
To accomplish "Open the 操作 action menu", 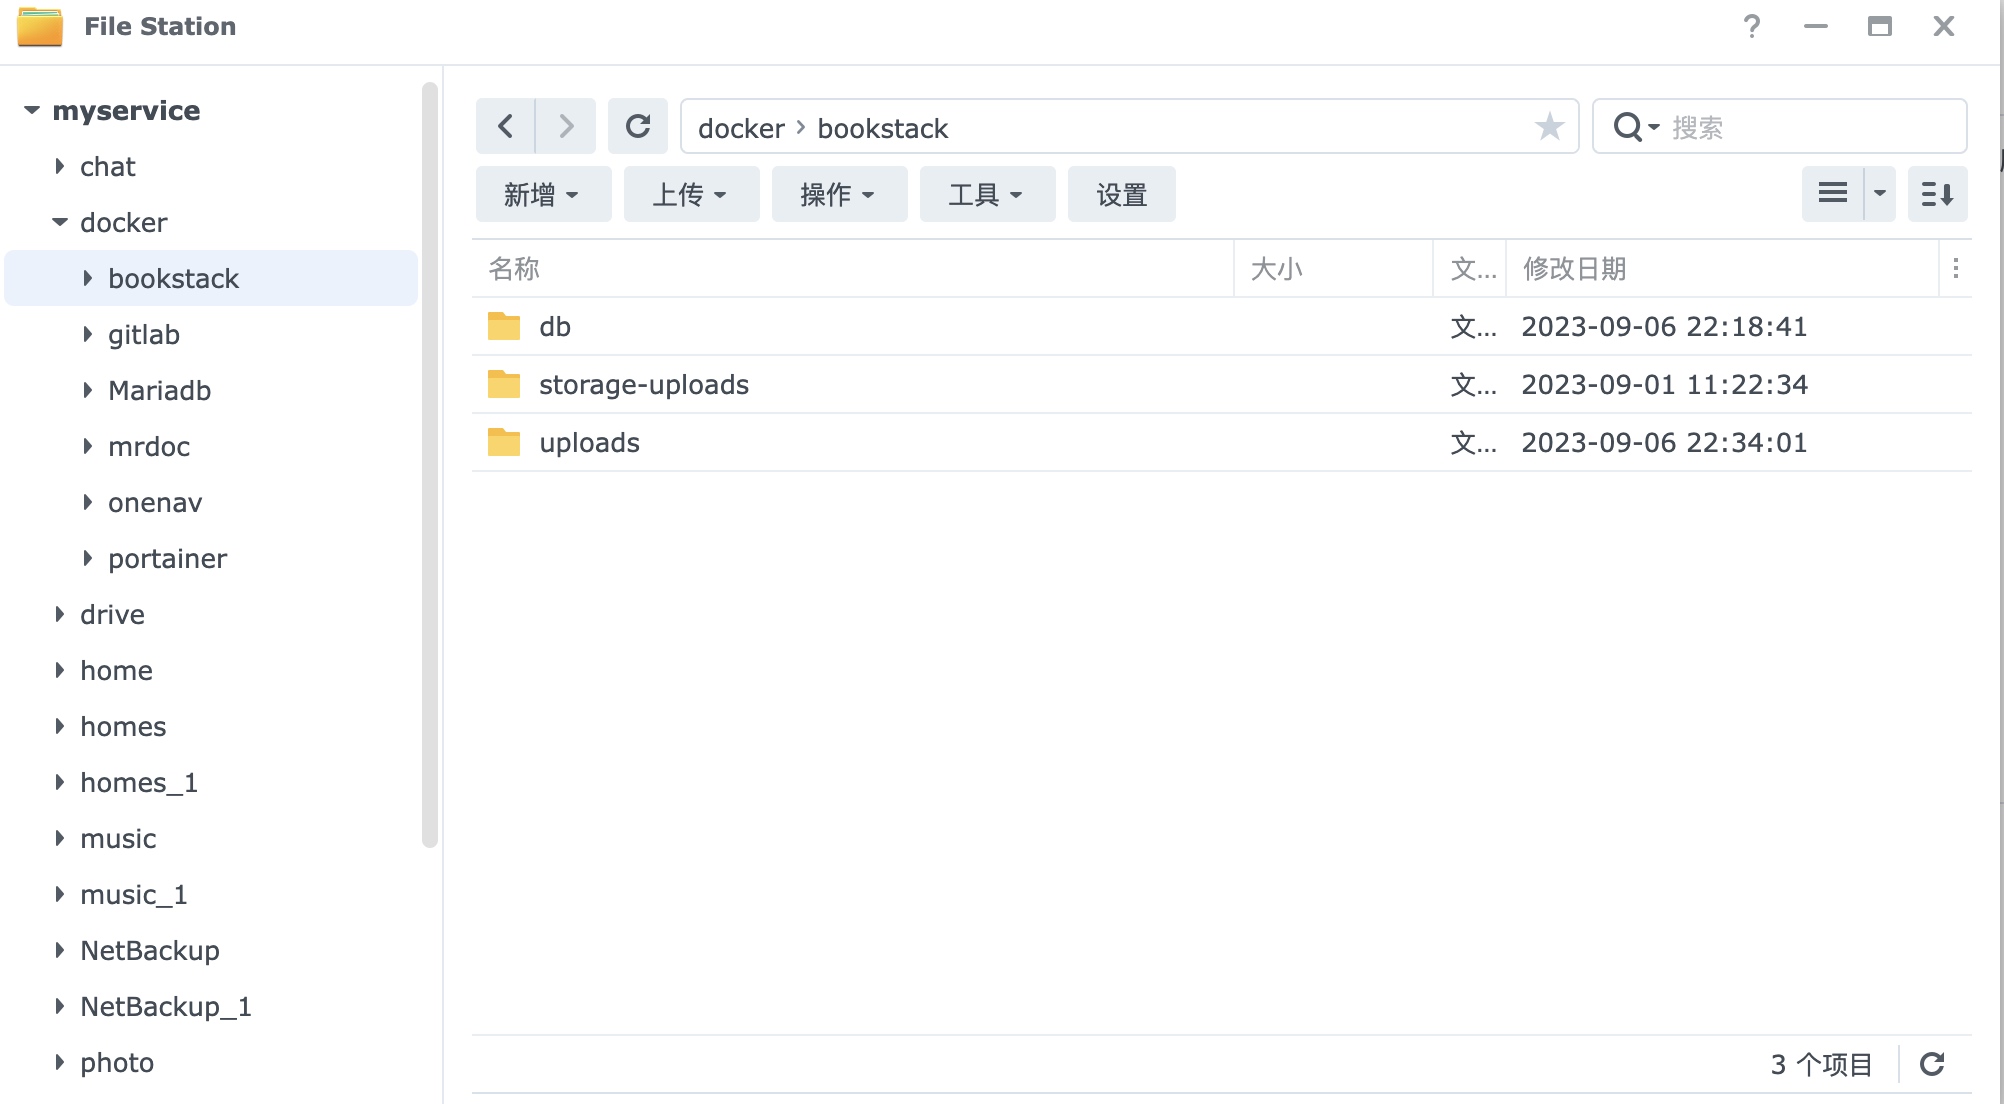I will point(838,194).
